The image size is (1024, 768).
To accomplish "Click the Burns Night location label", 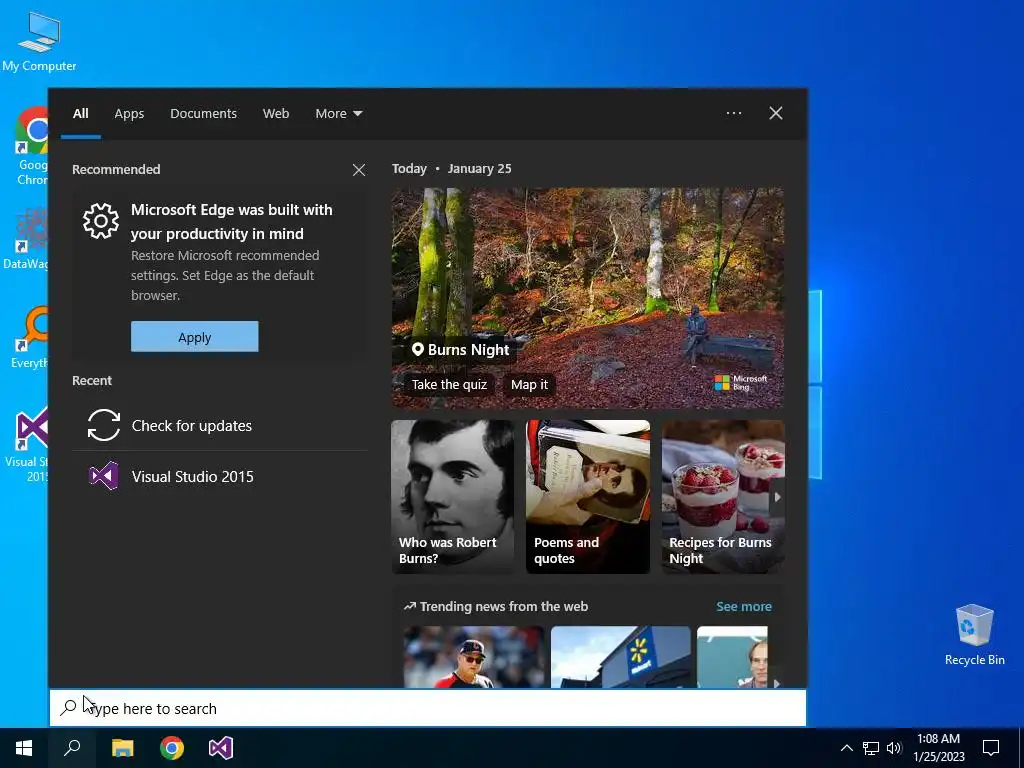I will [461, 349].
